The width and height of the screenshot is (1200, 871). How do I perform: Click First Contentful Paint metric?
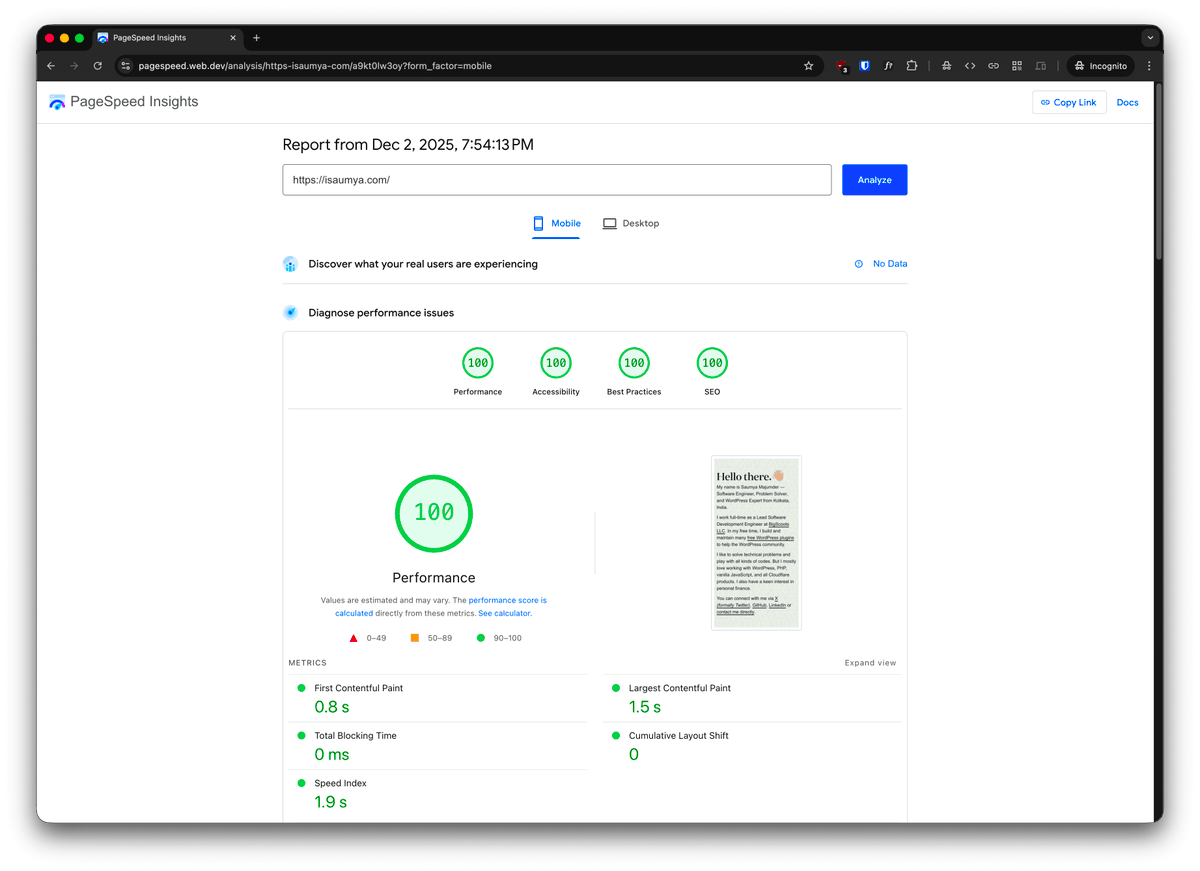coord(358,688)
